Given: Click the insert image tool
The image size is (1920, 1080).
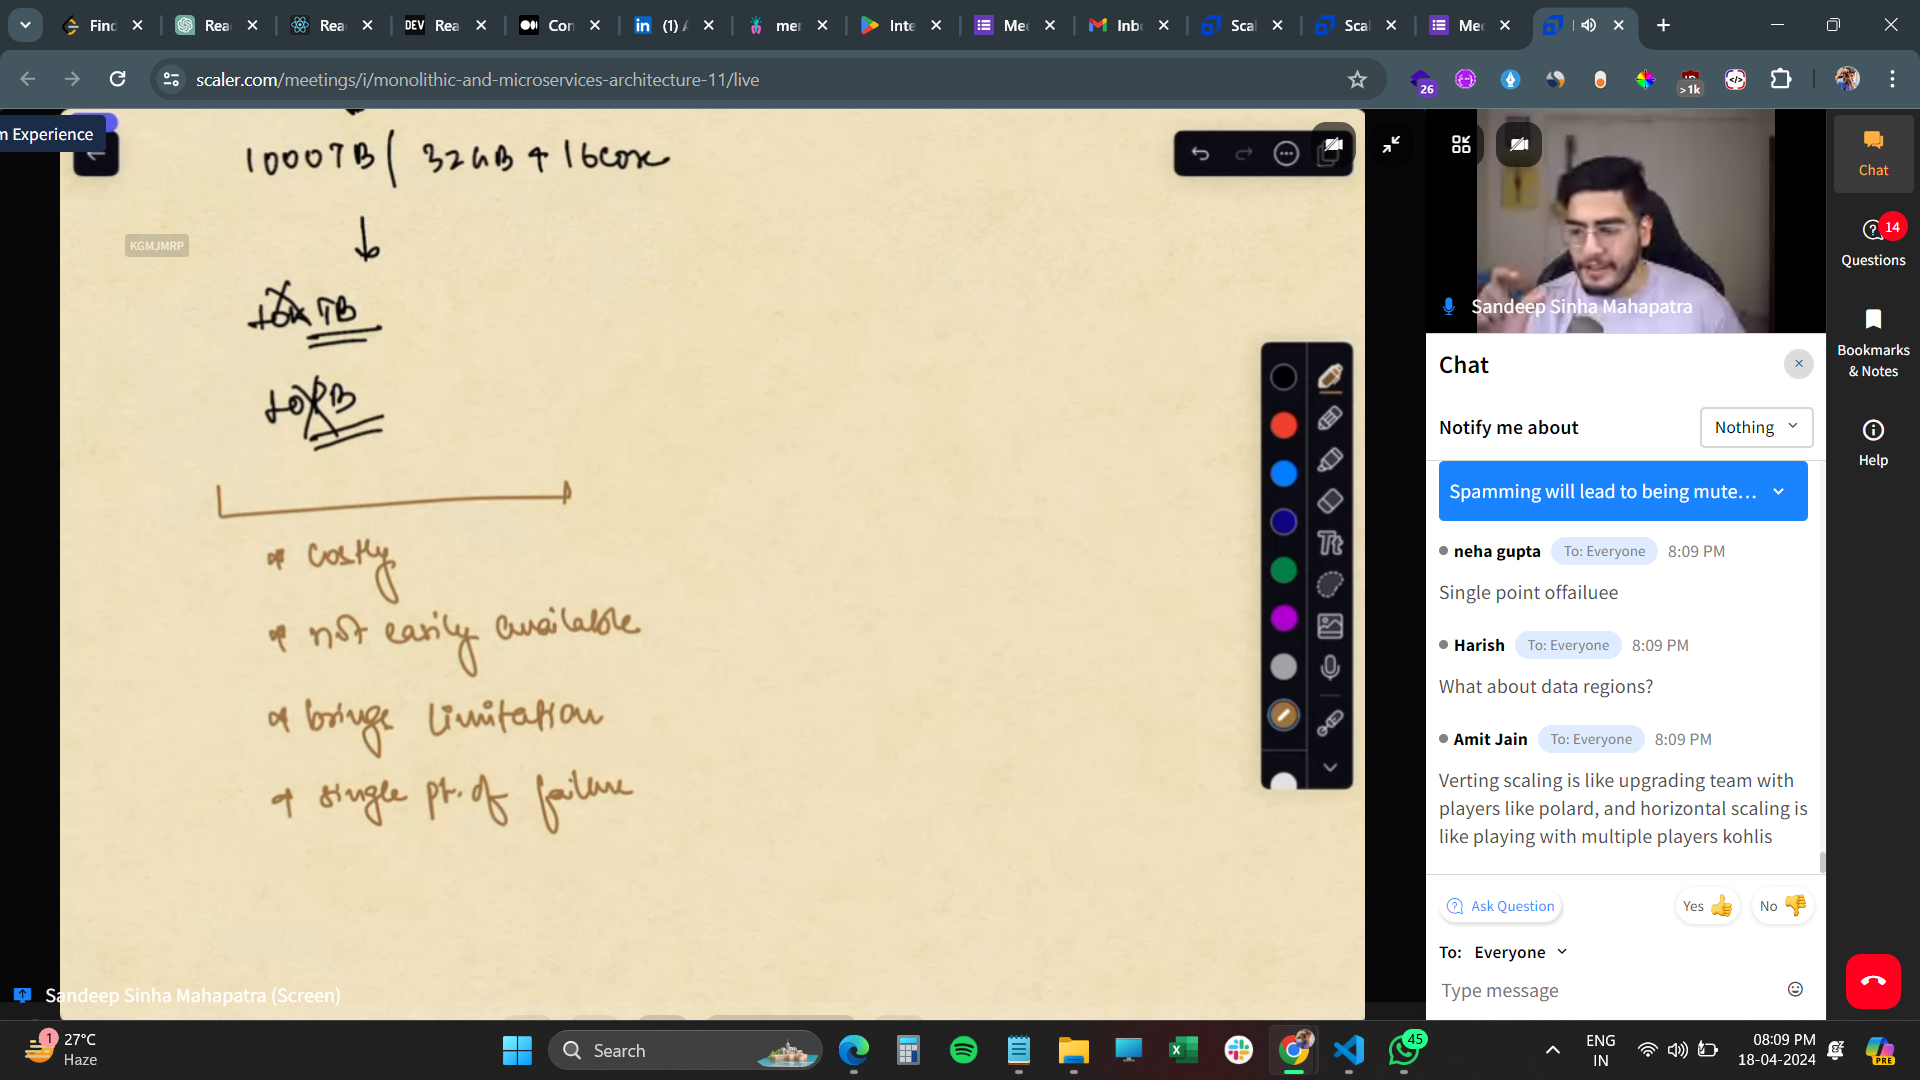Looking at the screenshot, I should click(x=1330, y=626).
